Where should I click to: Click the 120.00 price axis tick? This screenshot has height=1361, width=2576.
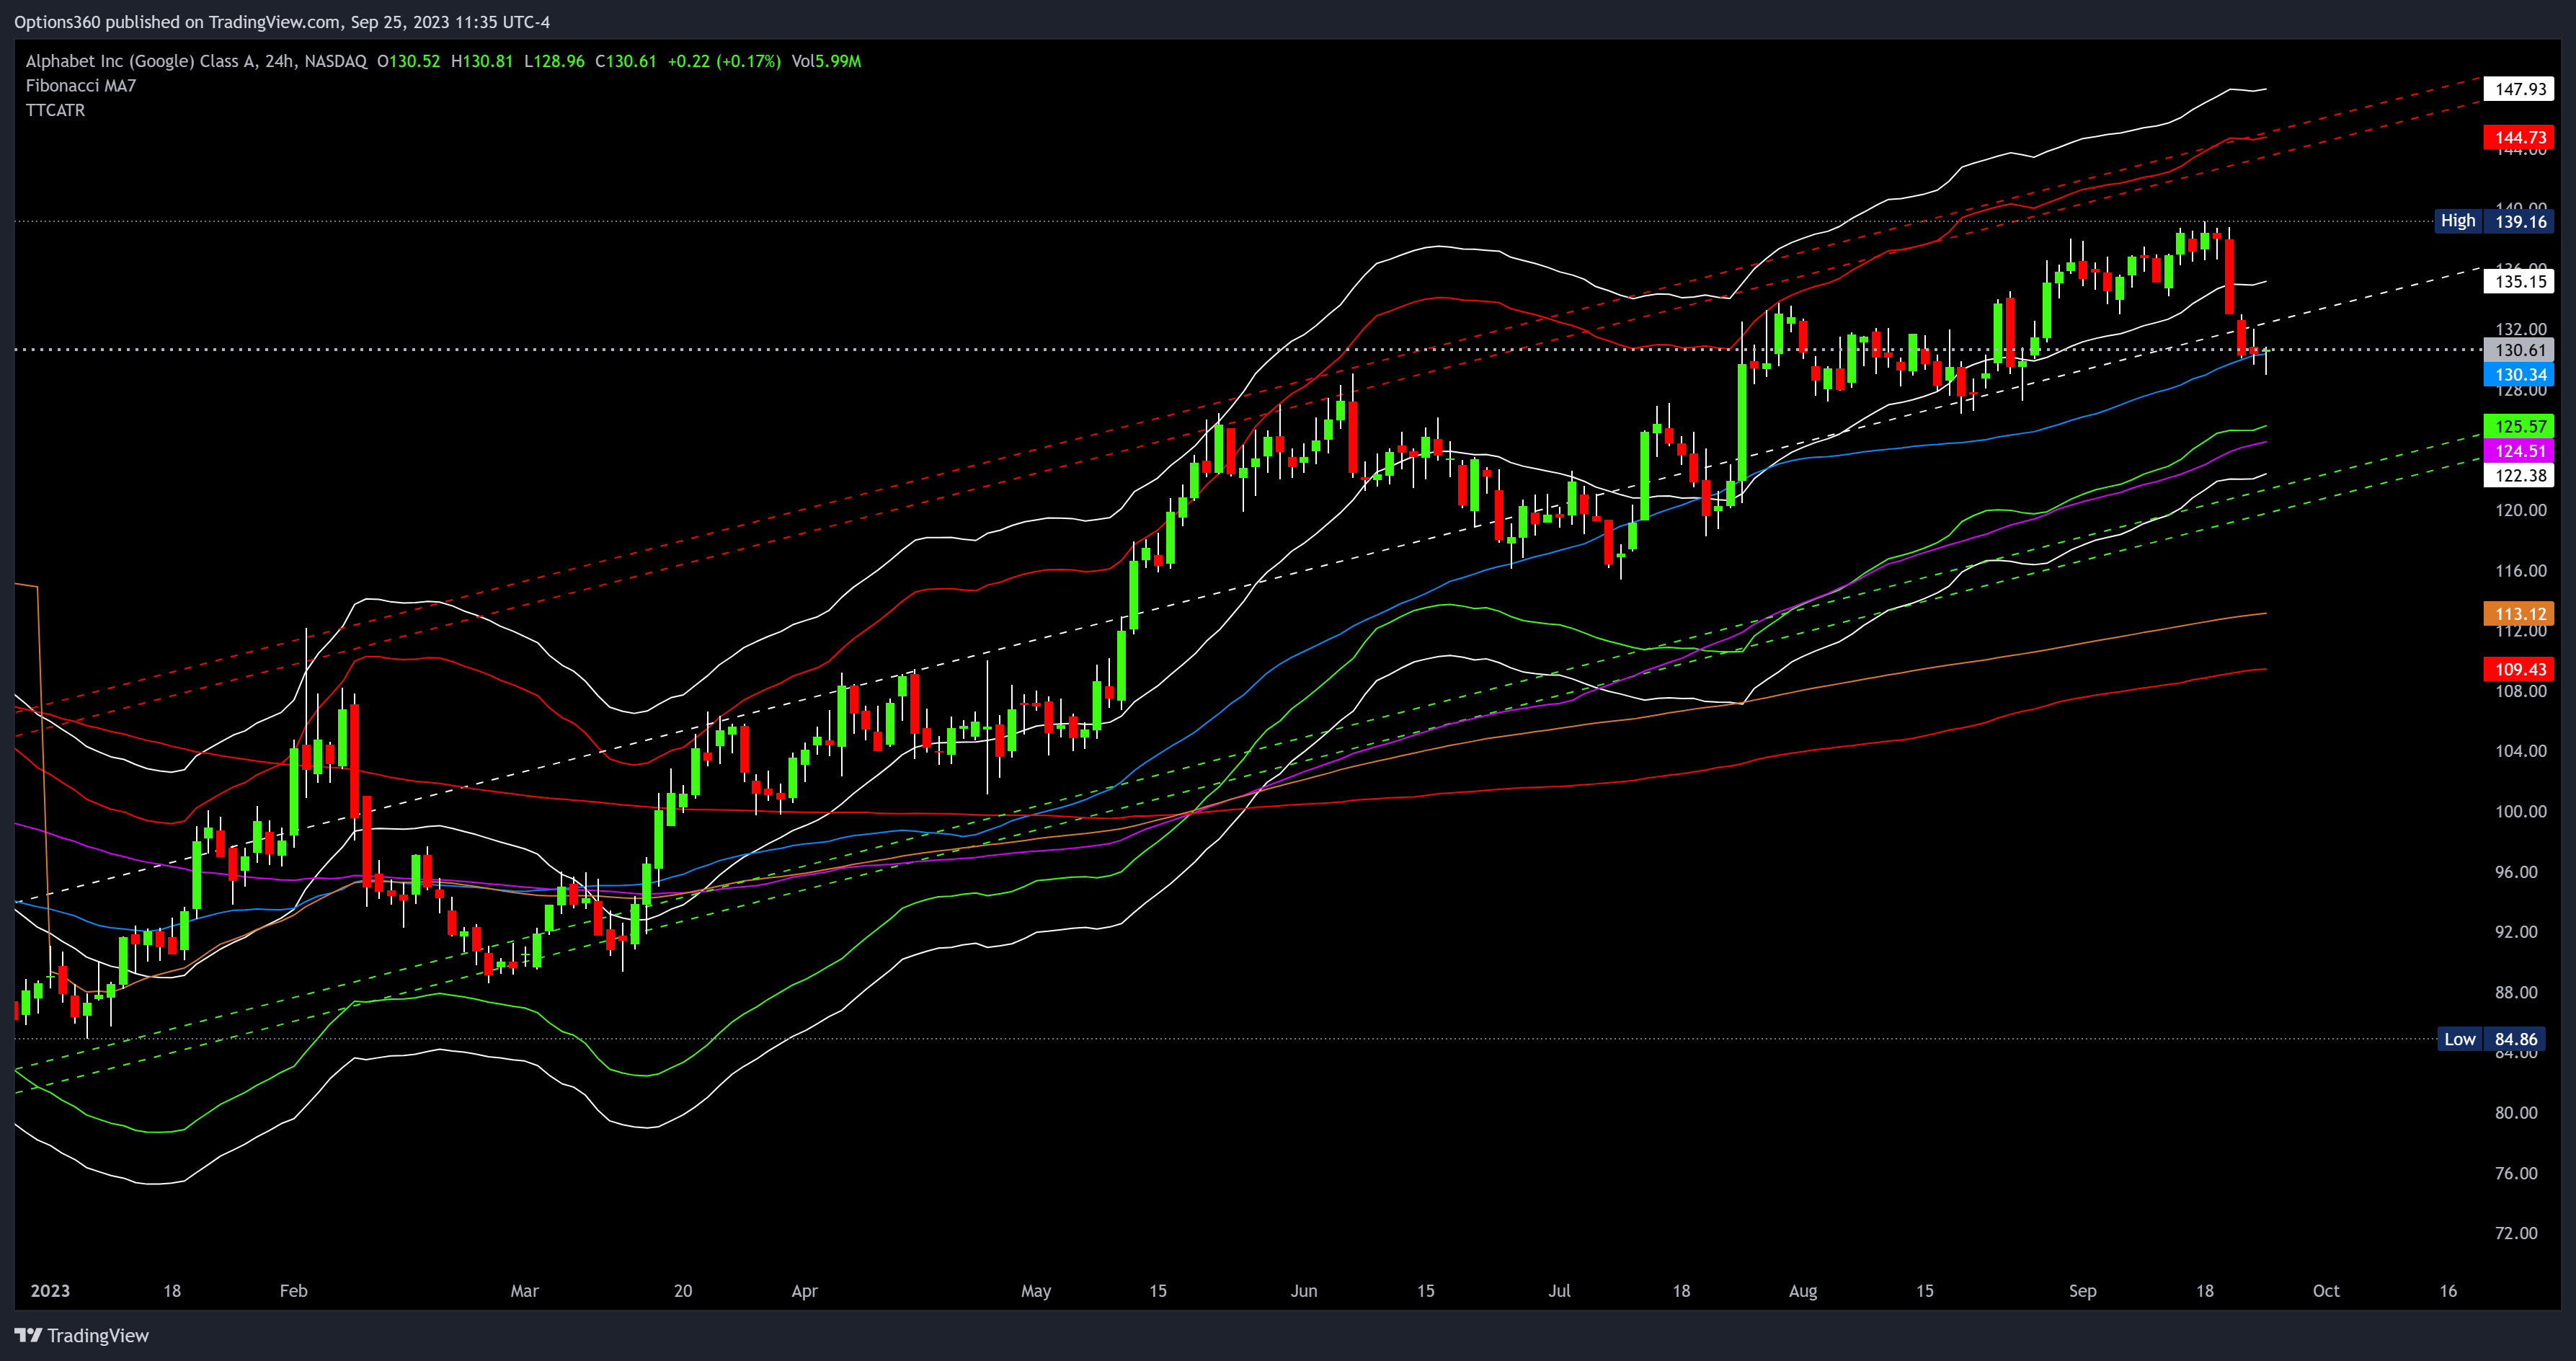click(2520, 510)
